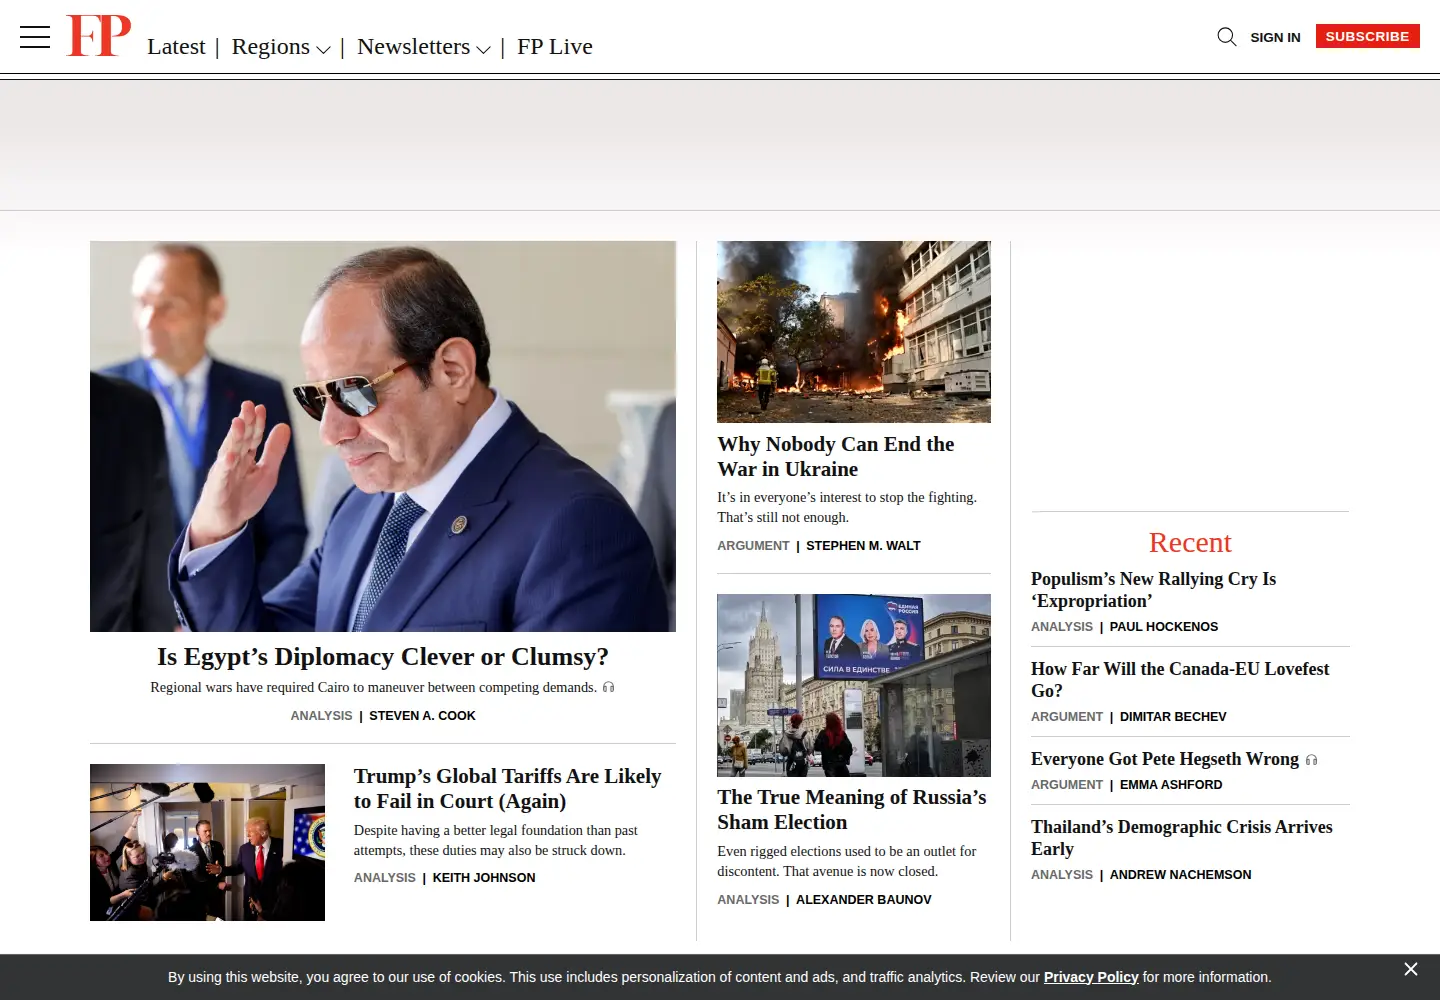Screen dimensions: 1440x1000
Task: Click author Andrew Nachemson
Action: pyautogui.click(x=1180, y=875)
